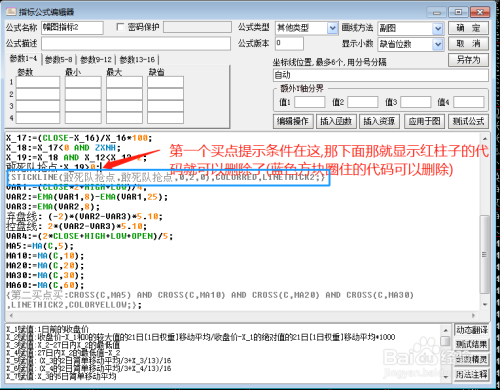Click the 值3 Y-axis boundary field

(416, 102)
